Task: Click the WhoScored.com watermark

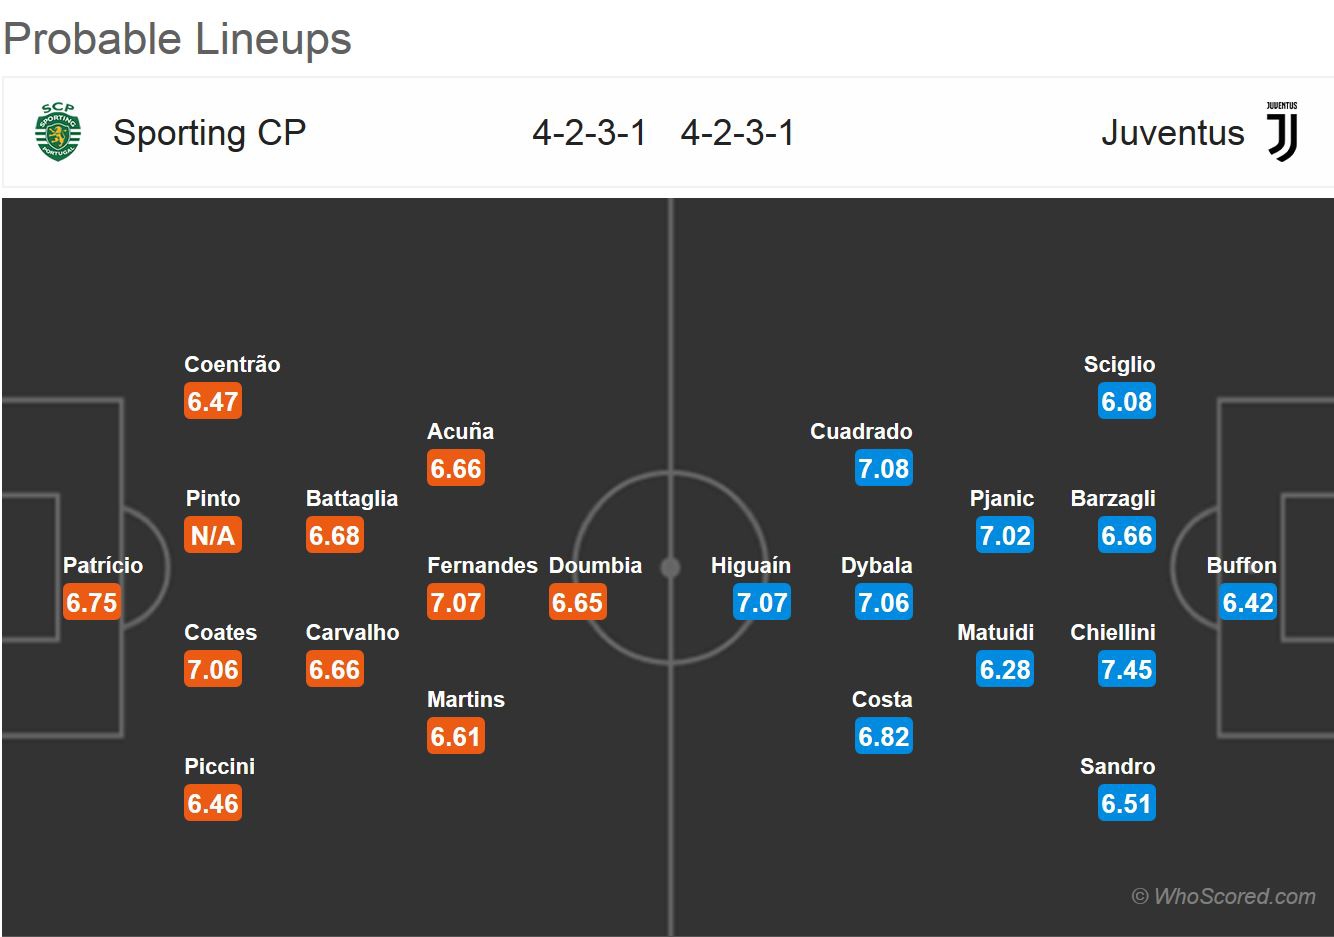Action: (x=1223, y=896)
